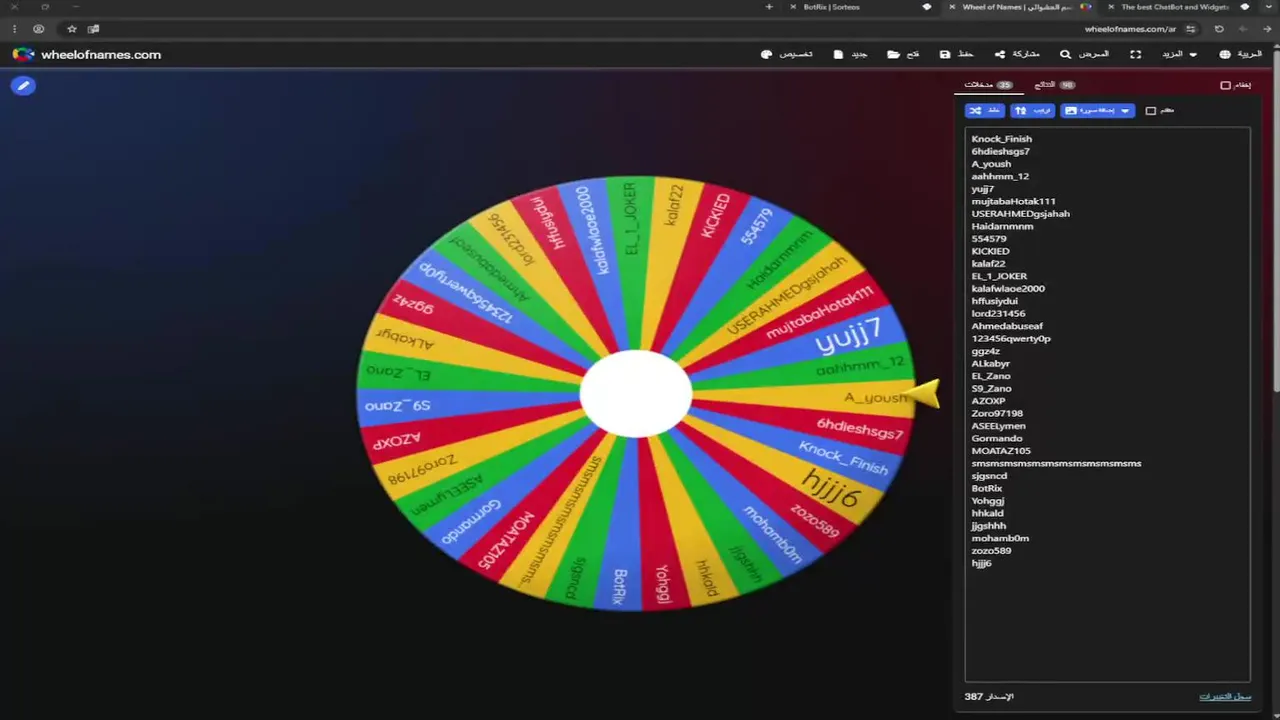Click entry Knock_Finish in the list
This screenshot has height=720, width=1280.
coord(1002,139)
